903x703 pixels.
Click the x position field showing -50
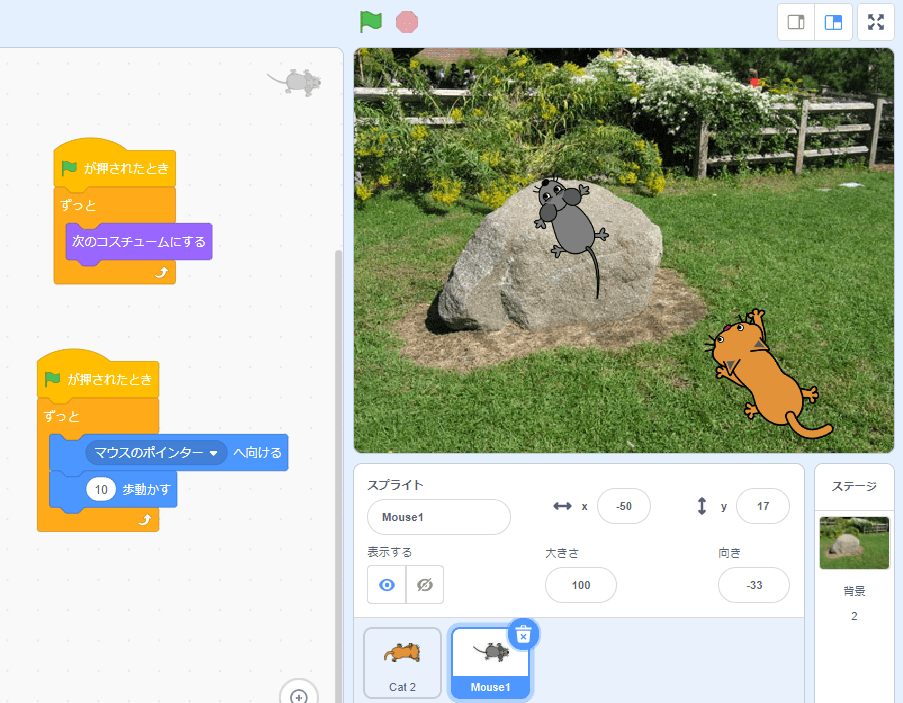click(624, 506)
